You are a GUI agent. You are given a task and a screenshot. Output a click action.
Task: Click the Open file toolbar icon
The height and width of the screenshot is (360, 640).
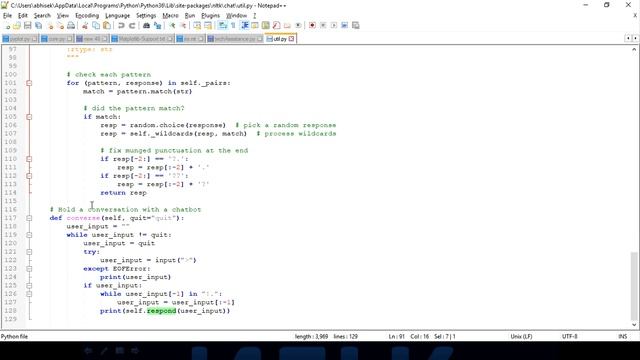click(17, 25)
